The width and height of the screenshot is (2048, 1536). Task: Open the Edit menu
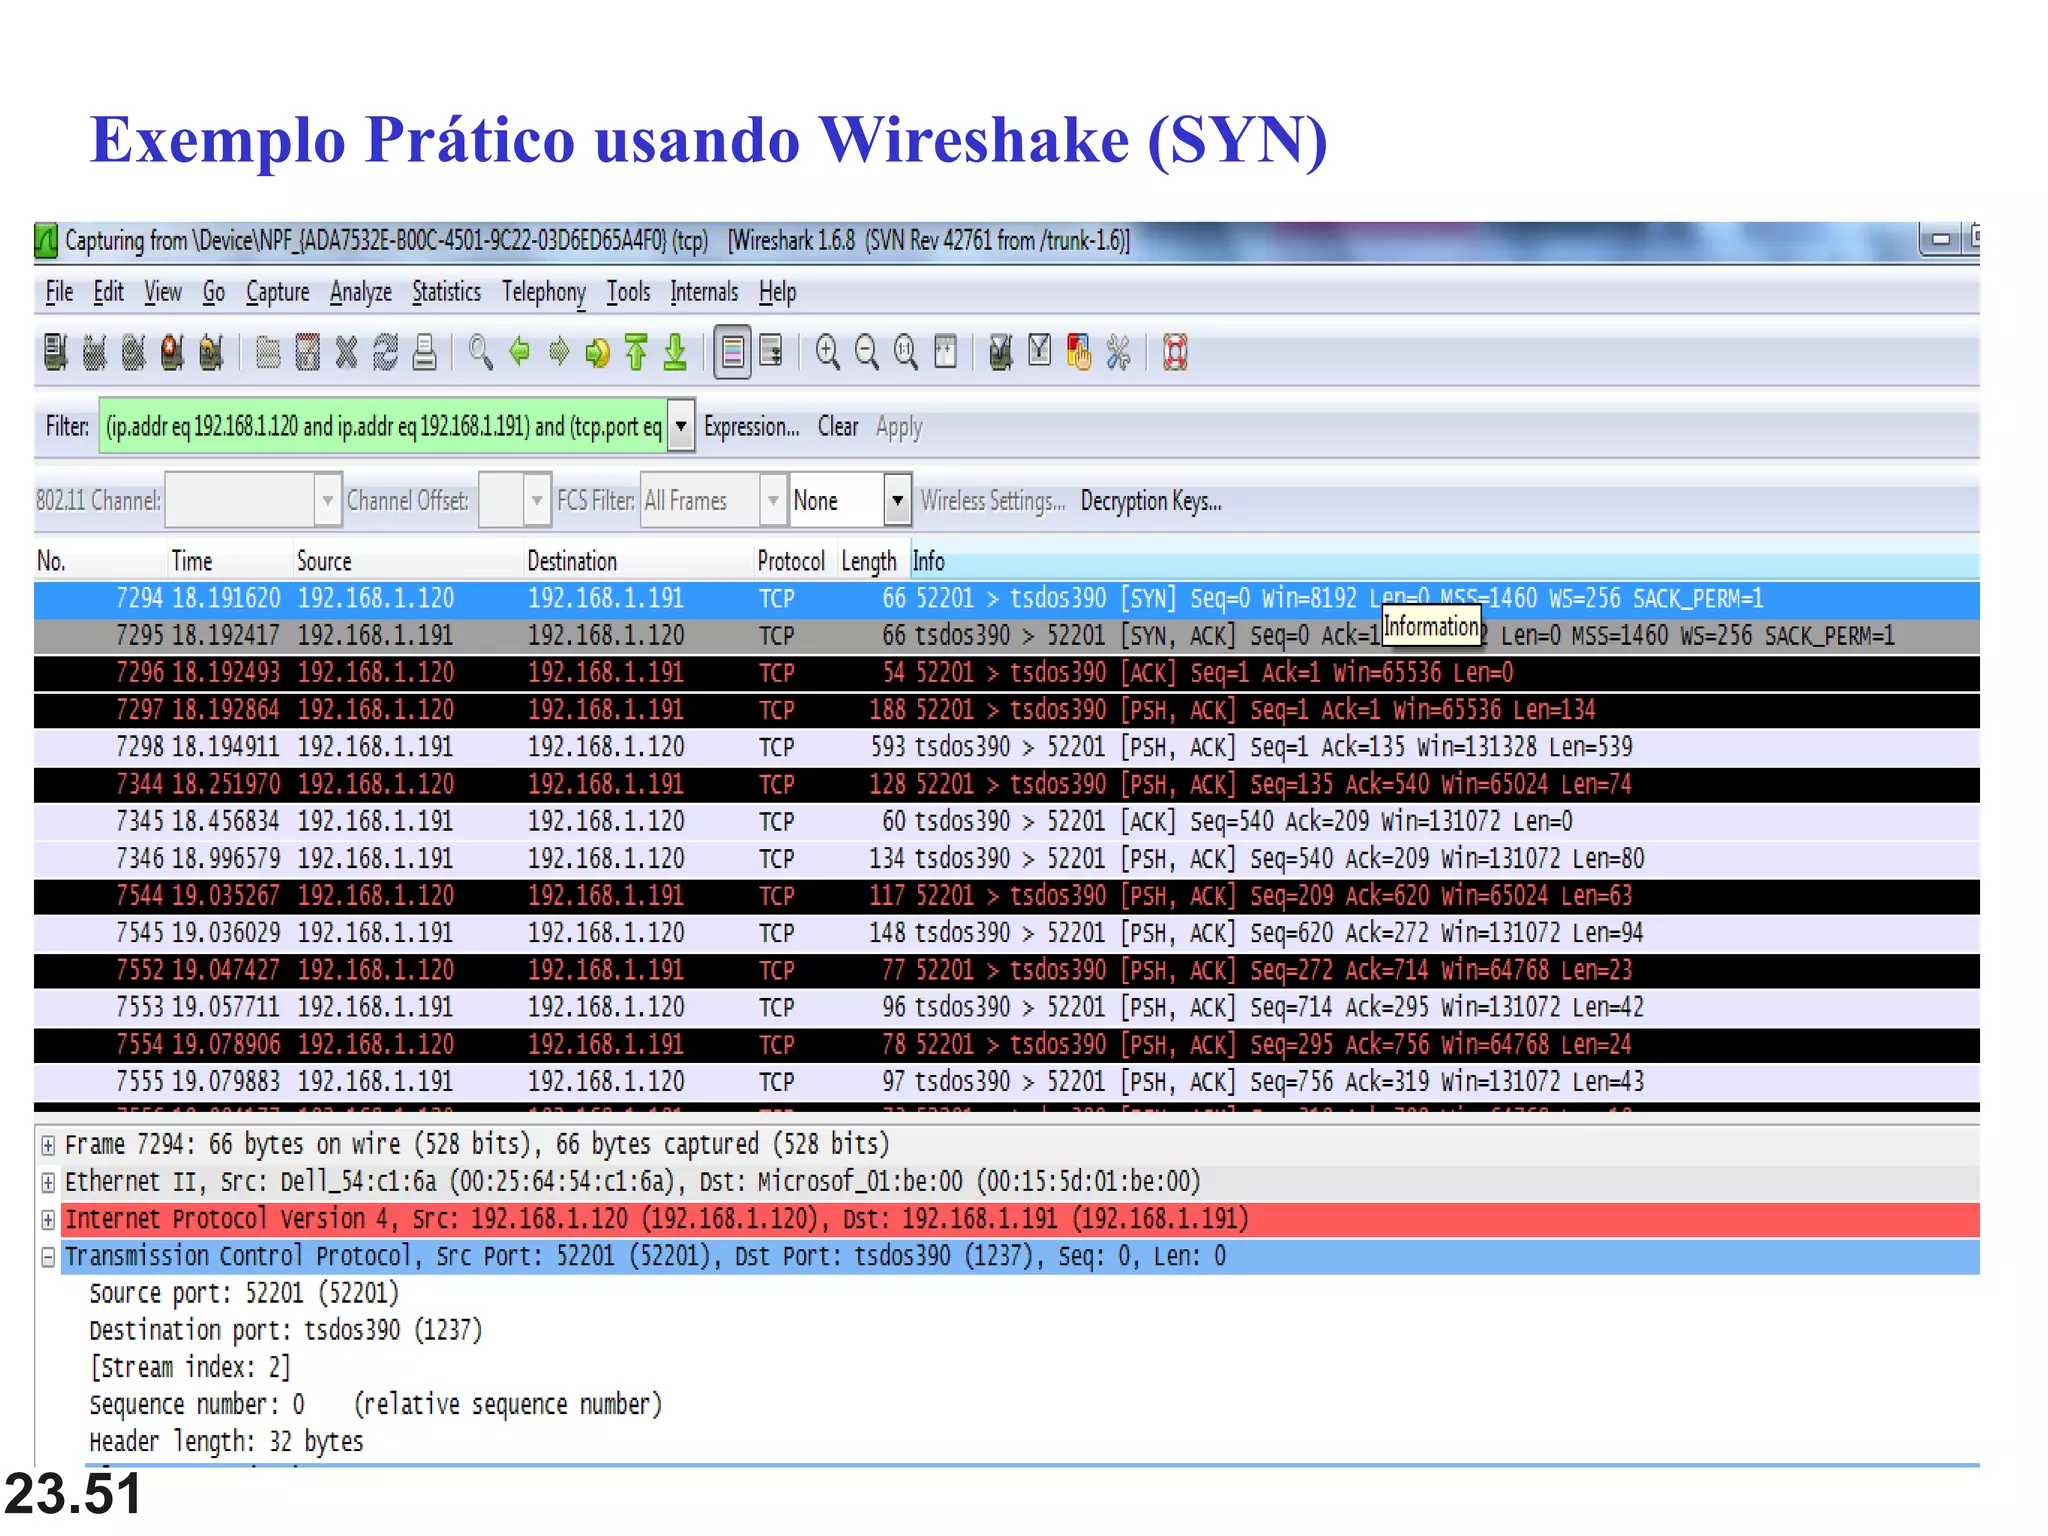tap(108, 292)
